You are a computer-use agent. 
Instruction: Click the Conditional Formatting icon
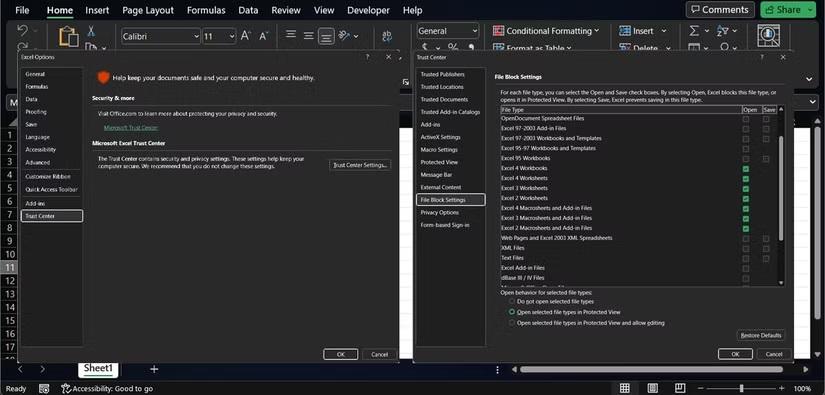tap(498, 31)
